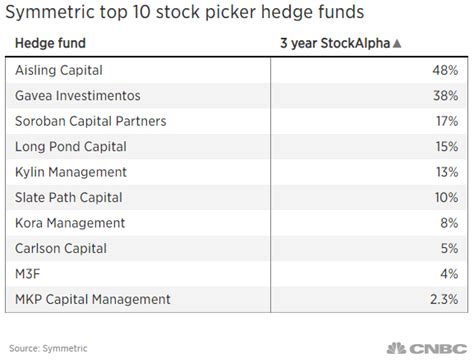Select Soroban Capital Partners entry

[x=91, y=121]
